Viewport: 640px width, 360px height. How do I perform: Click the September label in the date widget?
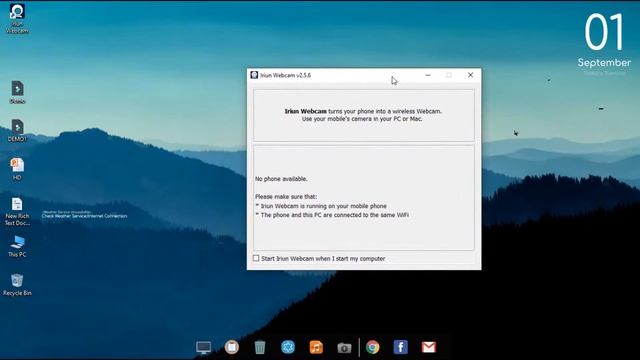(604, 63)
